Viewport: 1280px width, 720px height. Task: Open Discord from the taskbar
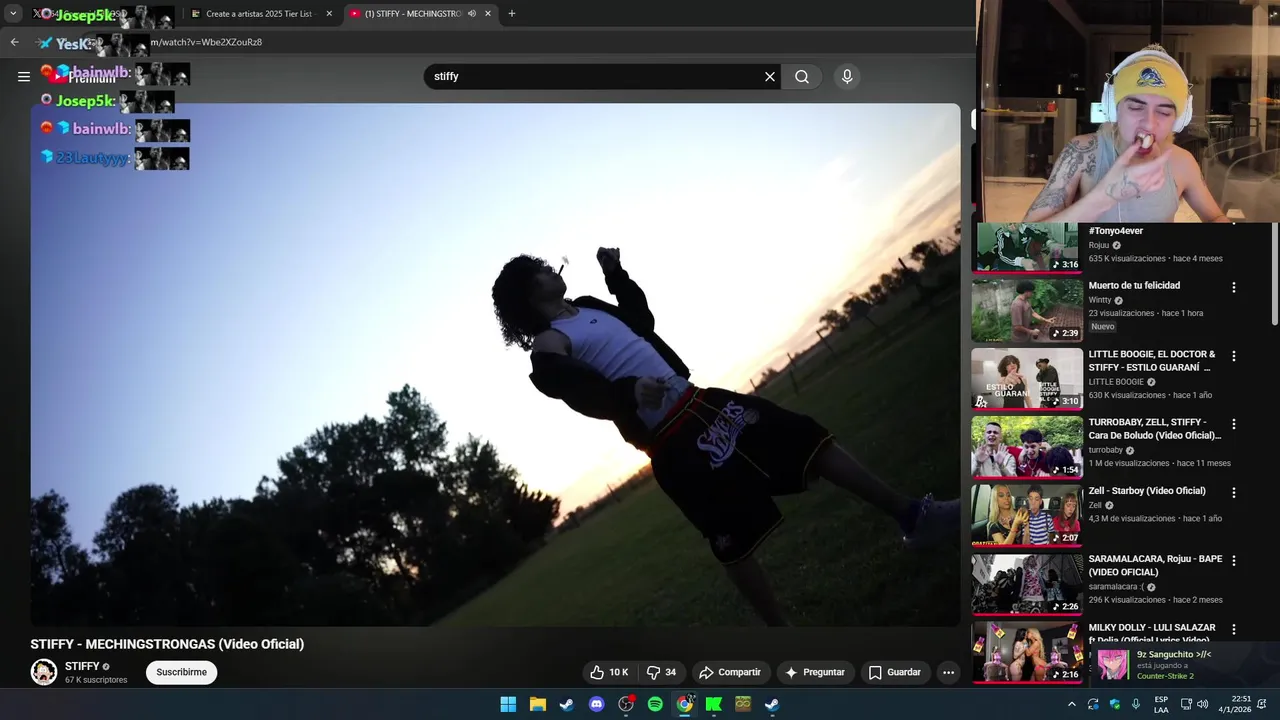point(597,704)
